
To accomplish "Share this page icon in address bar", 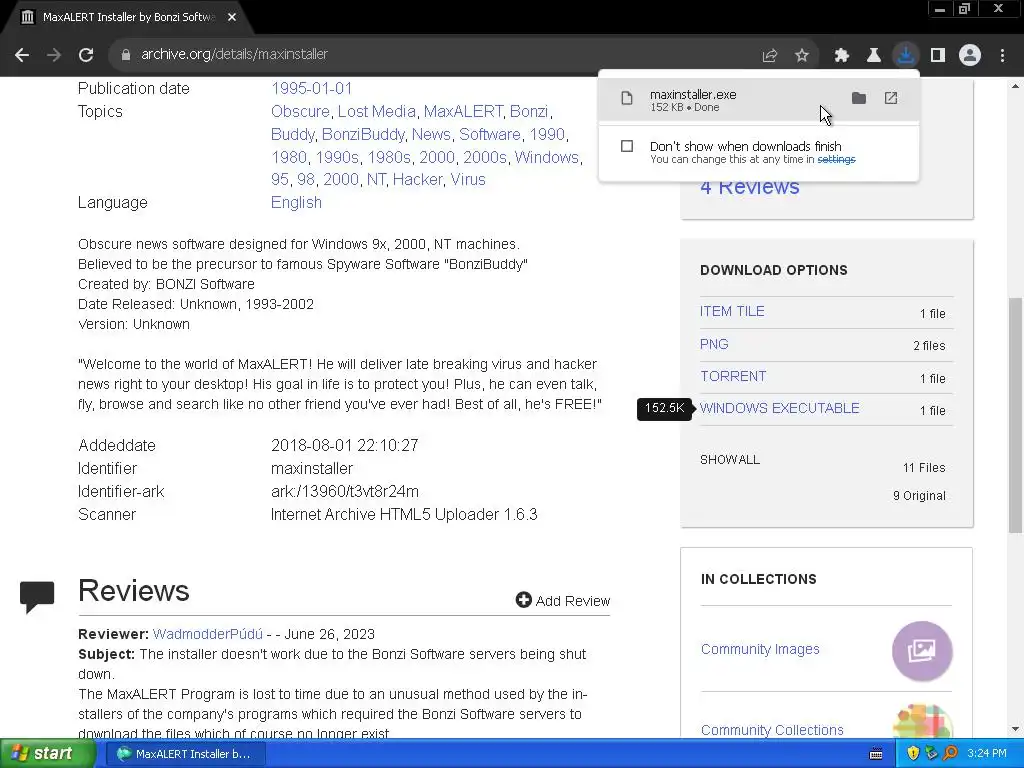I will (x=769, y=56).
